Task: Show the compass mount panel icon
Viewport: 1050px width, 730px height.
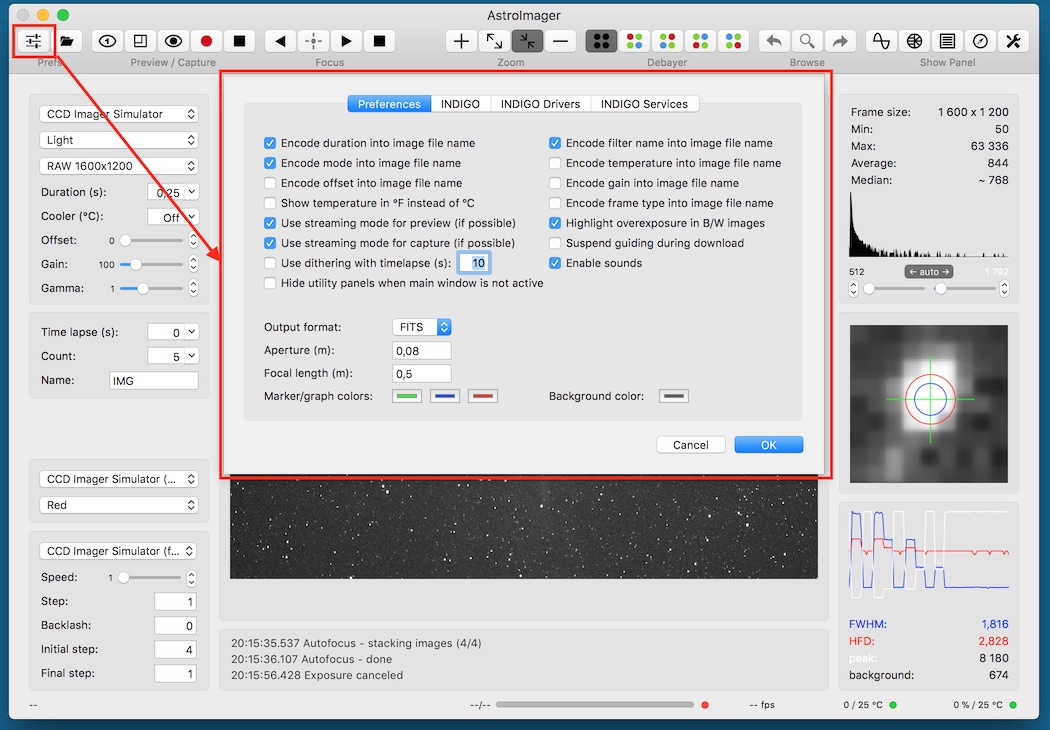Action: pyautogui.click(x=980, y=42)
